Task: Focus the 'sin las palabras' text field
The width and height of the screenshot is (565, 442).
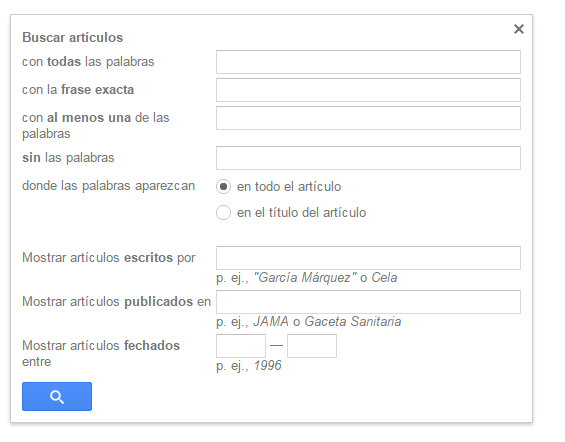Action: pos(368,158)
